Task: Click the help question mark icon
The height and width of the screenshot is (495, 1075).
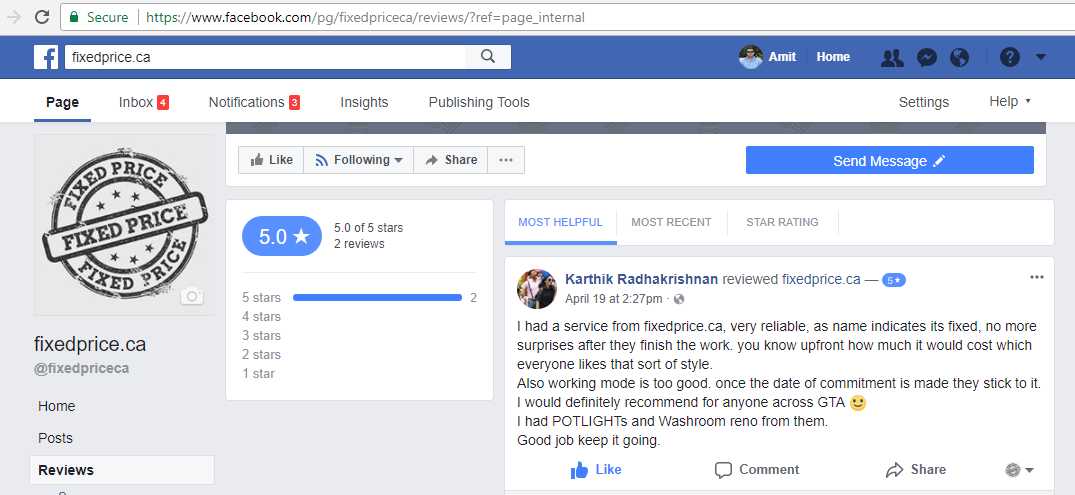Action: [1009, 58]
